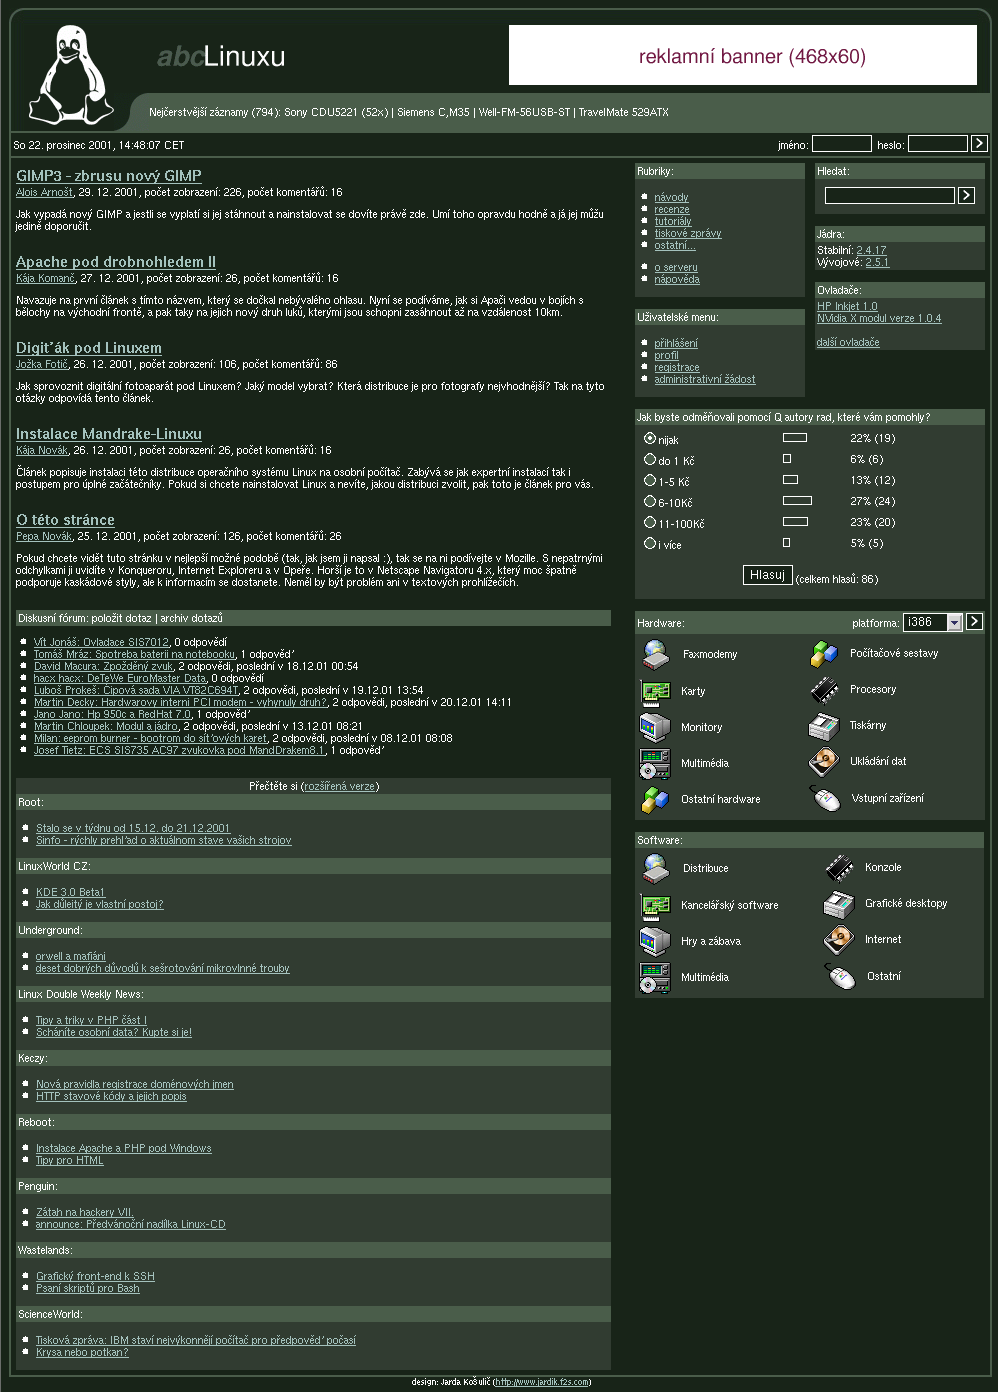
Task: Click the 'jméno' username field
Action: tap(842, 144)
